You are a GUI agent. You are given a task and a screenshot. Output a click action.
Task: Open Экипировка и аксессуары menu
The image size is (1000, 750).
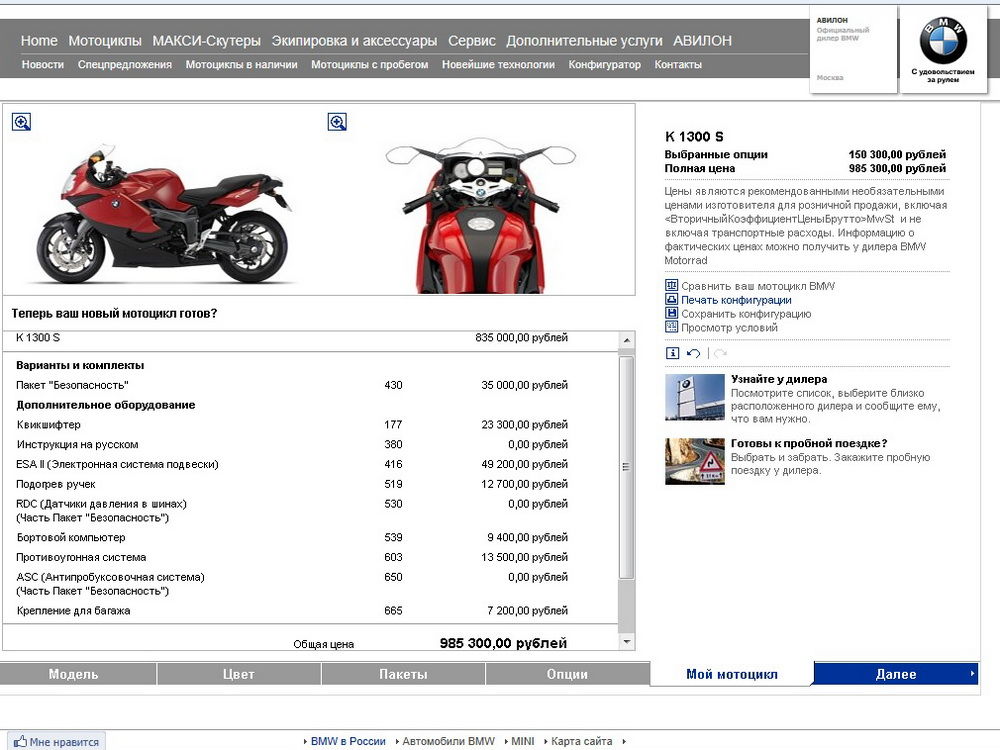355,41
